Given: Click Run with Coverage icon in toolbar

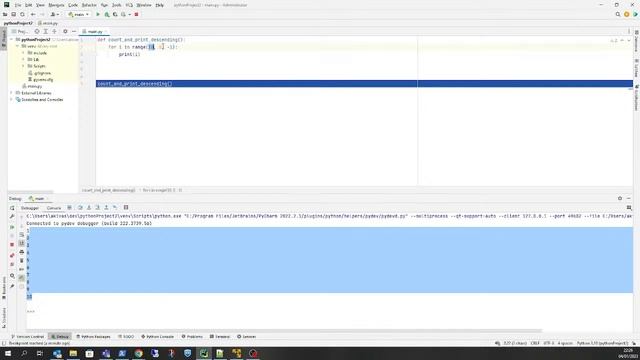Looking at the screenshot, I should [115, 14].
